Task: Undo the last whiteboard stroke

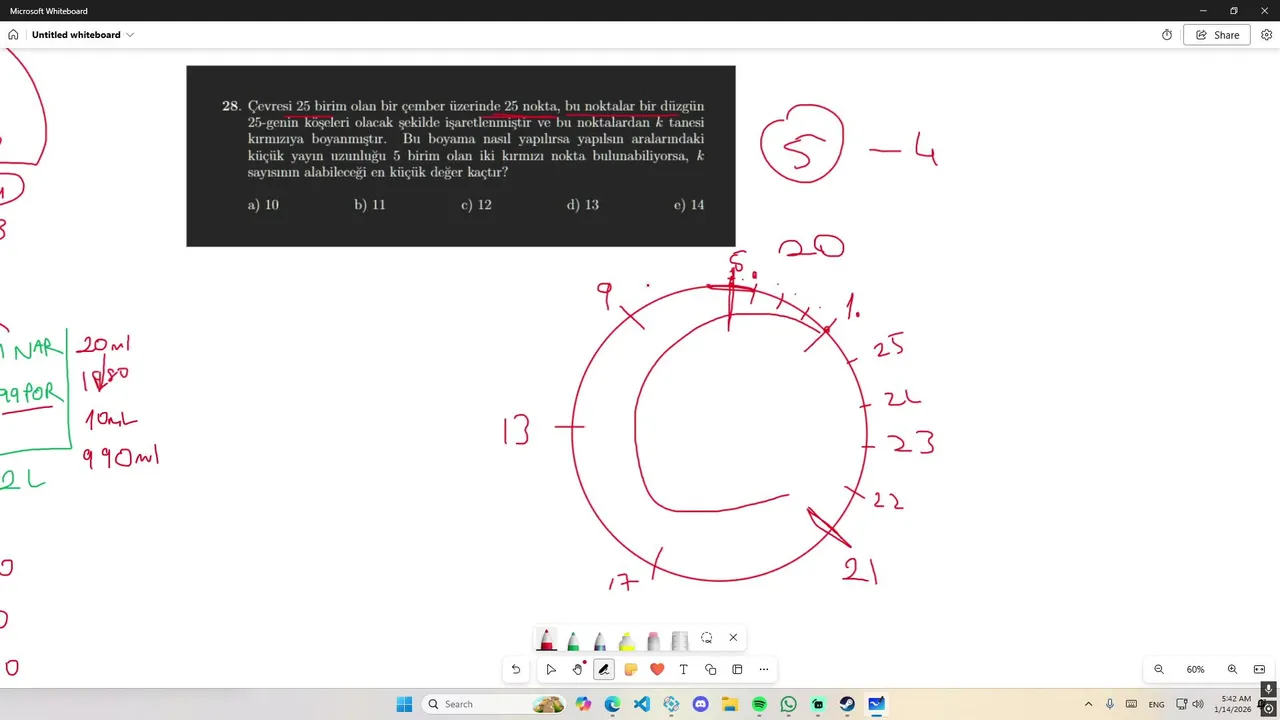Action: [x=516, y=670]
